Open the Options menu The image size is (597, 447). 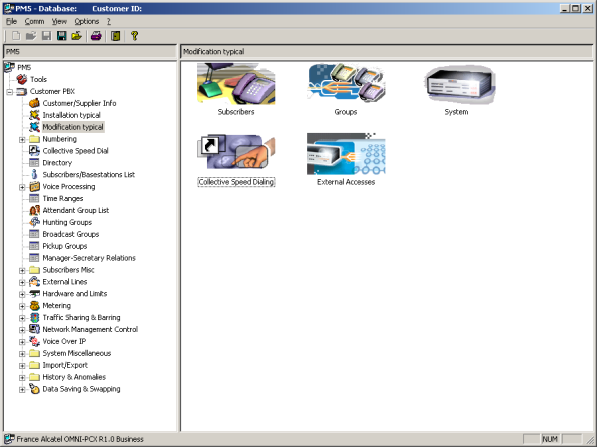click(x=86, y=21)
